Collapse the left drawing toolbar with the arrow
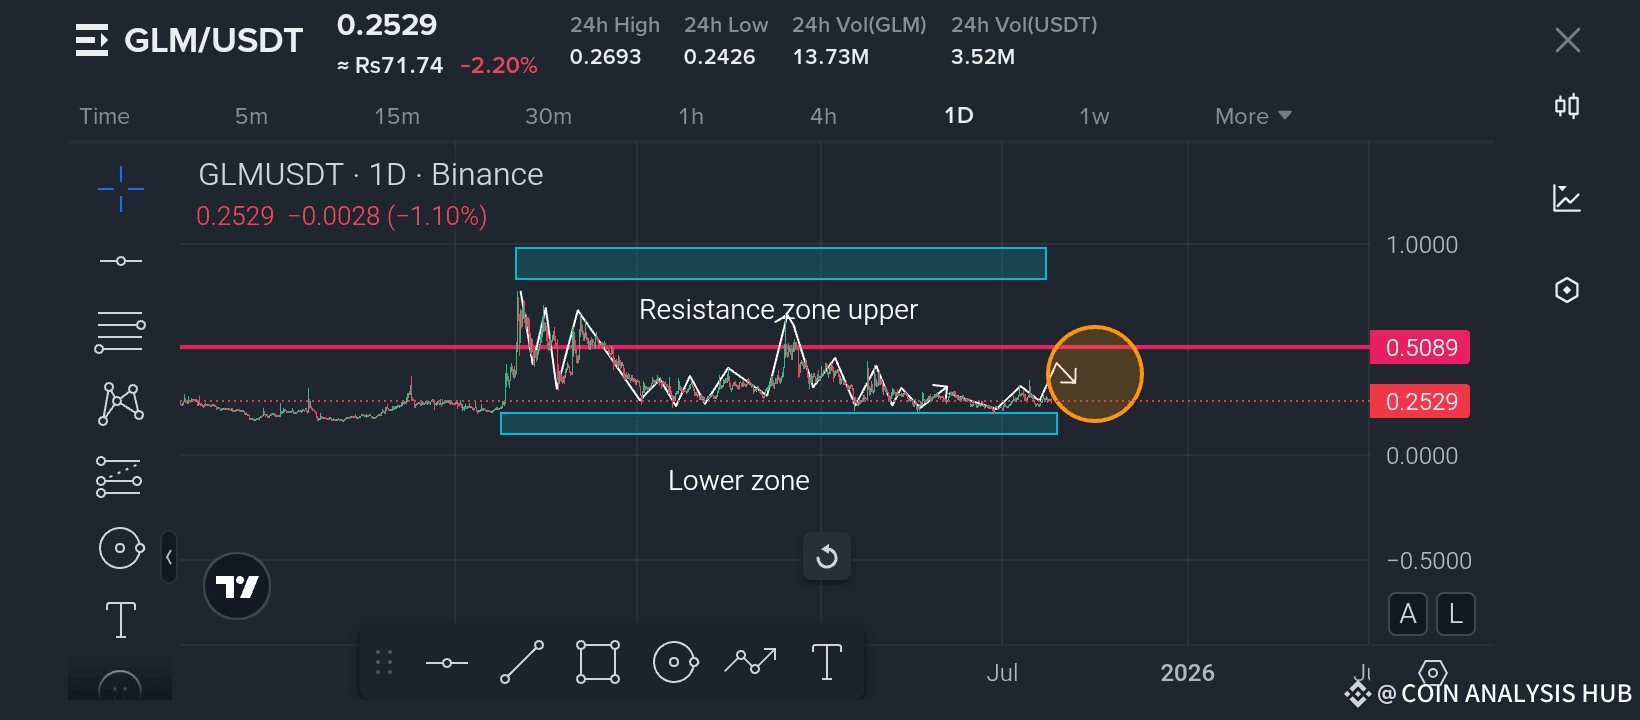This screenshot has height=720, width=1640. click(x=169, y=557)
